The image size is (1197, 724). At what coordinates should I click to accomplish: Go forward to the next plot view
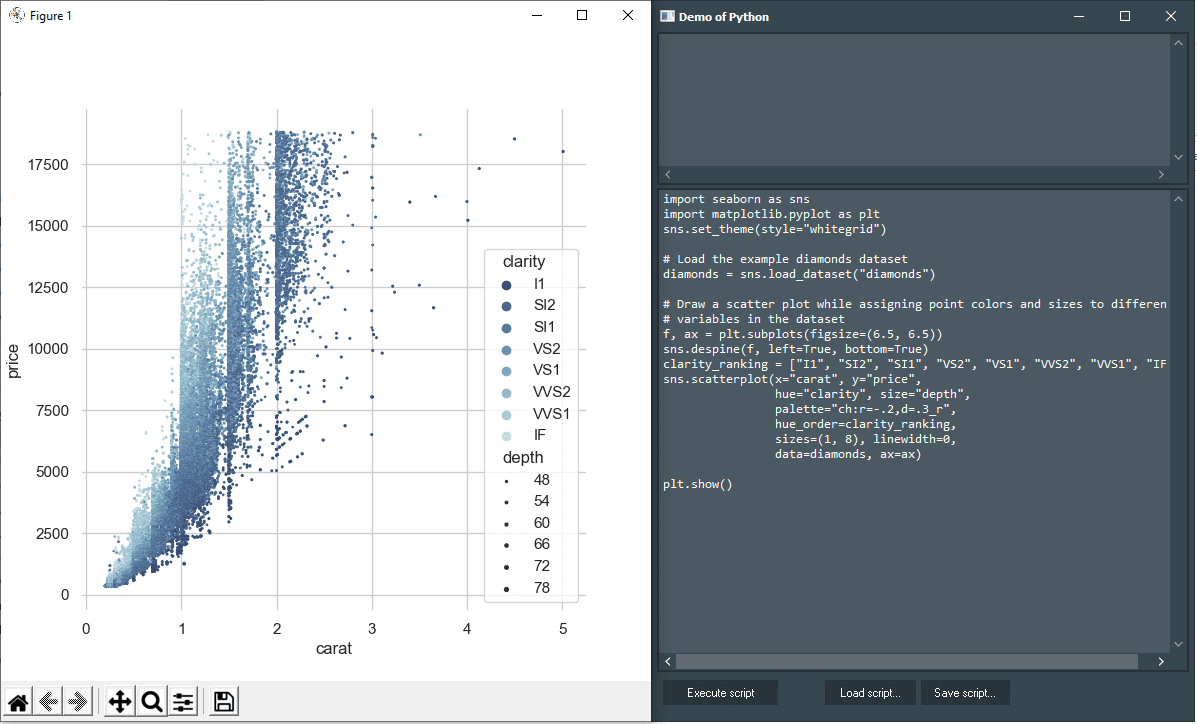click(x=78, y=701)
